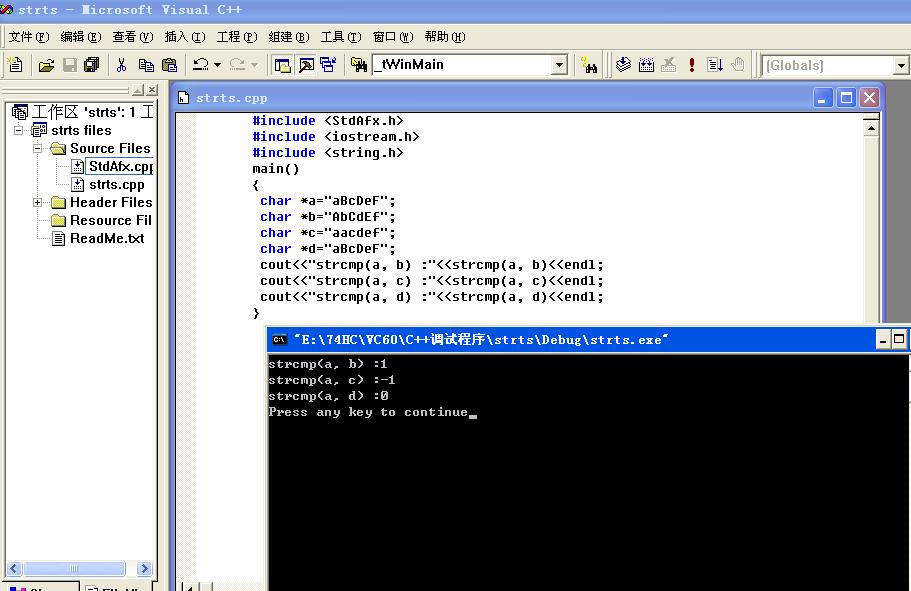The height and width of the screenshot is (591, 911).
Task: Click the Stop Build icon
Action: 669,65
